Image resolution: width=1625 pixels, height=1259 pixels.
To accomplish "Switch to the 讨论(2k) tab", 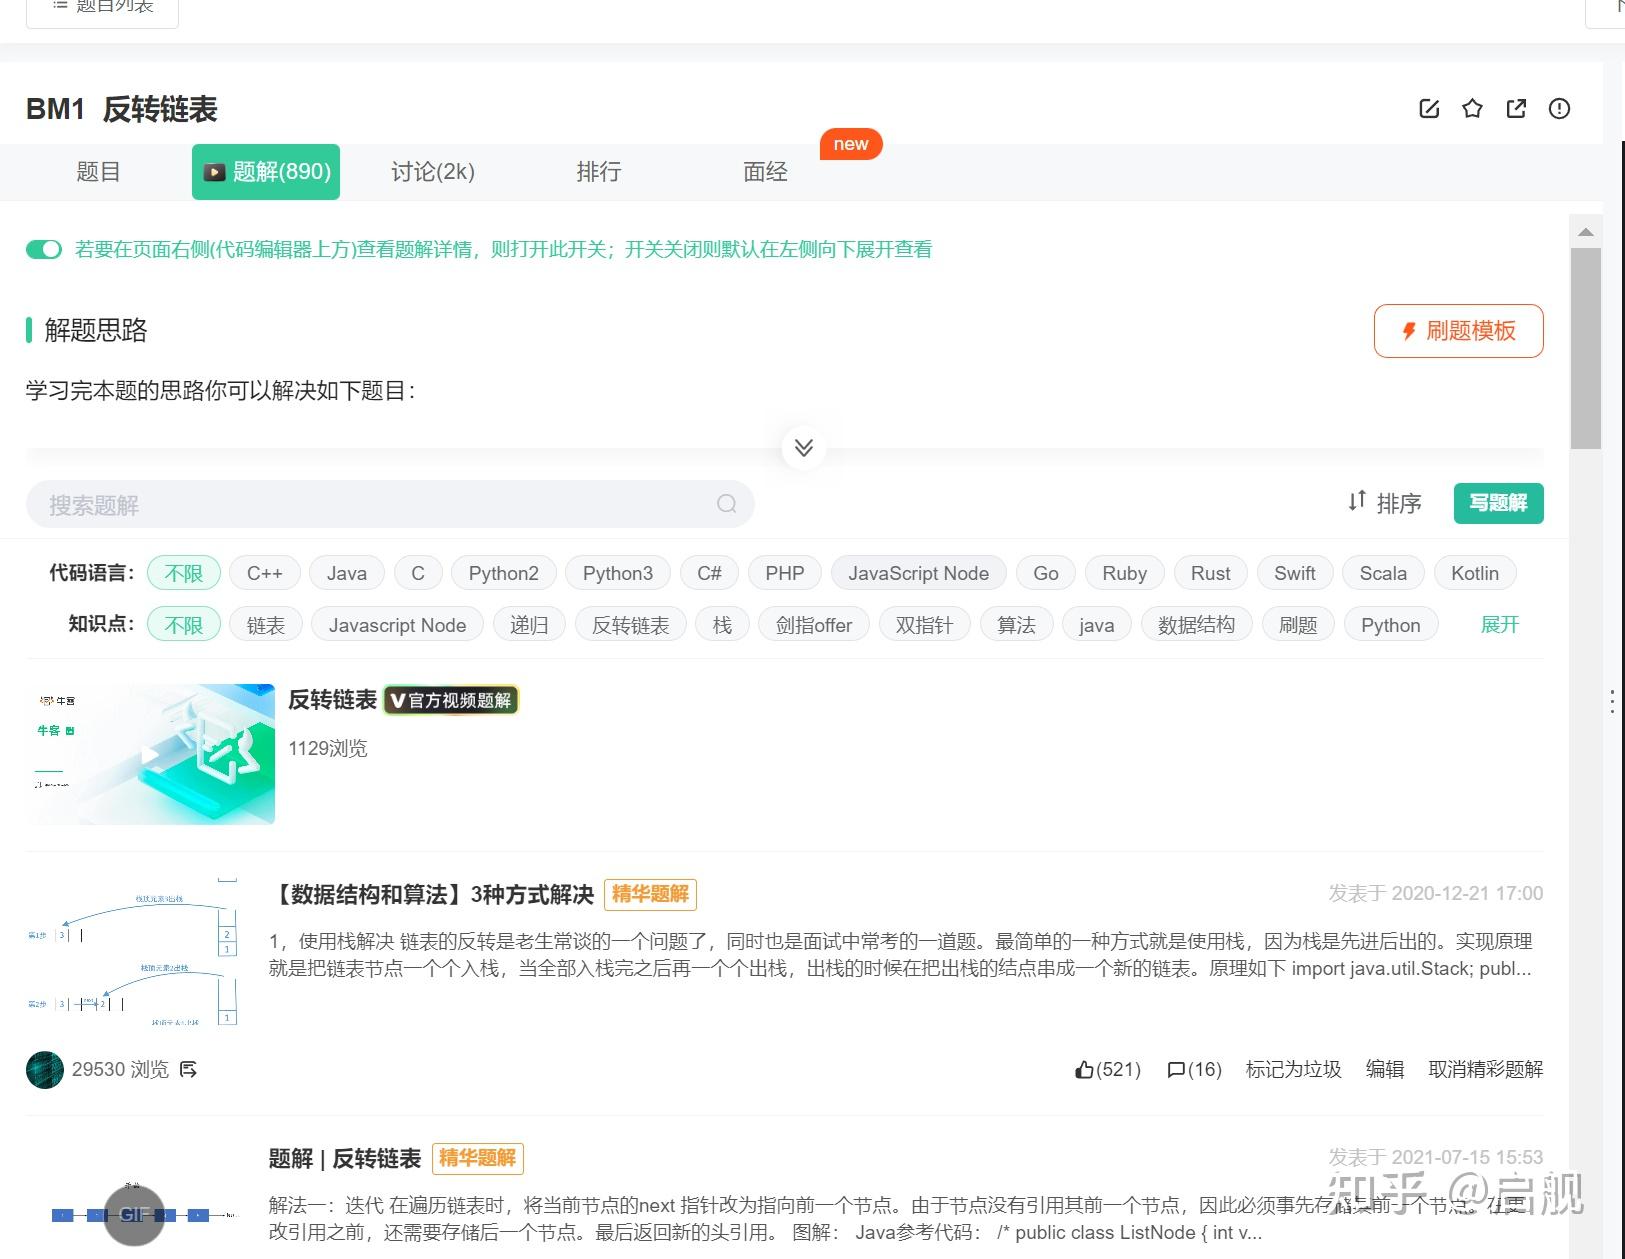I will pos(432,171).
